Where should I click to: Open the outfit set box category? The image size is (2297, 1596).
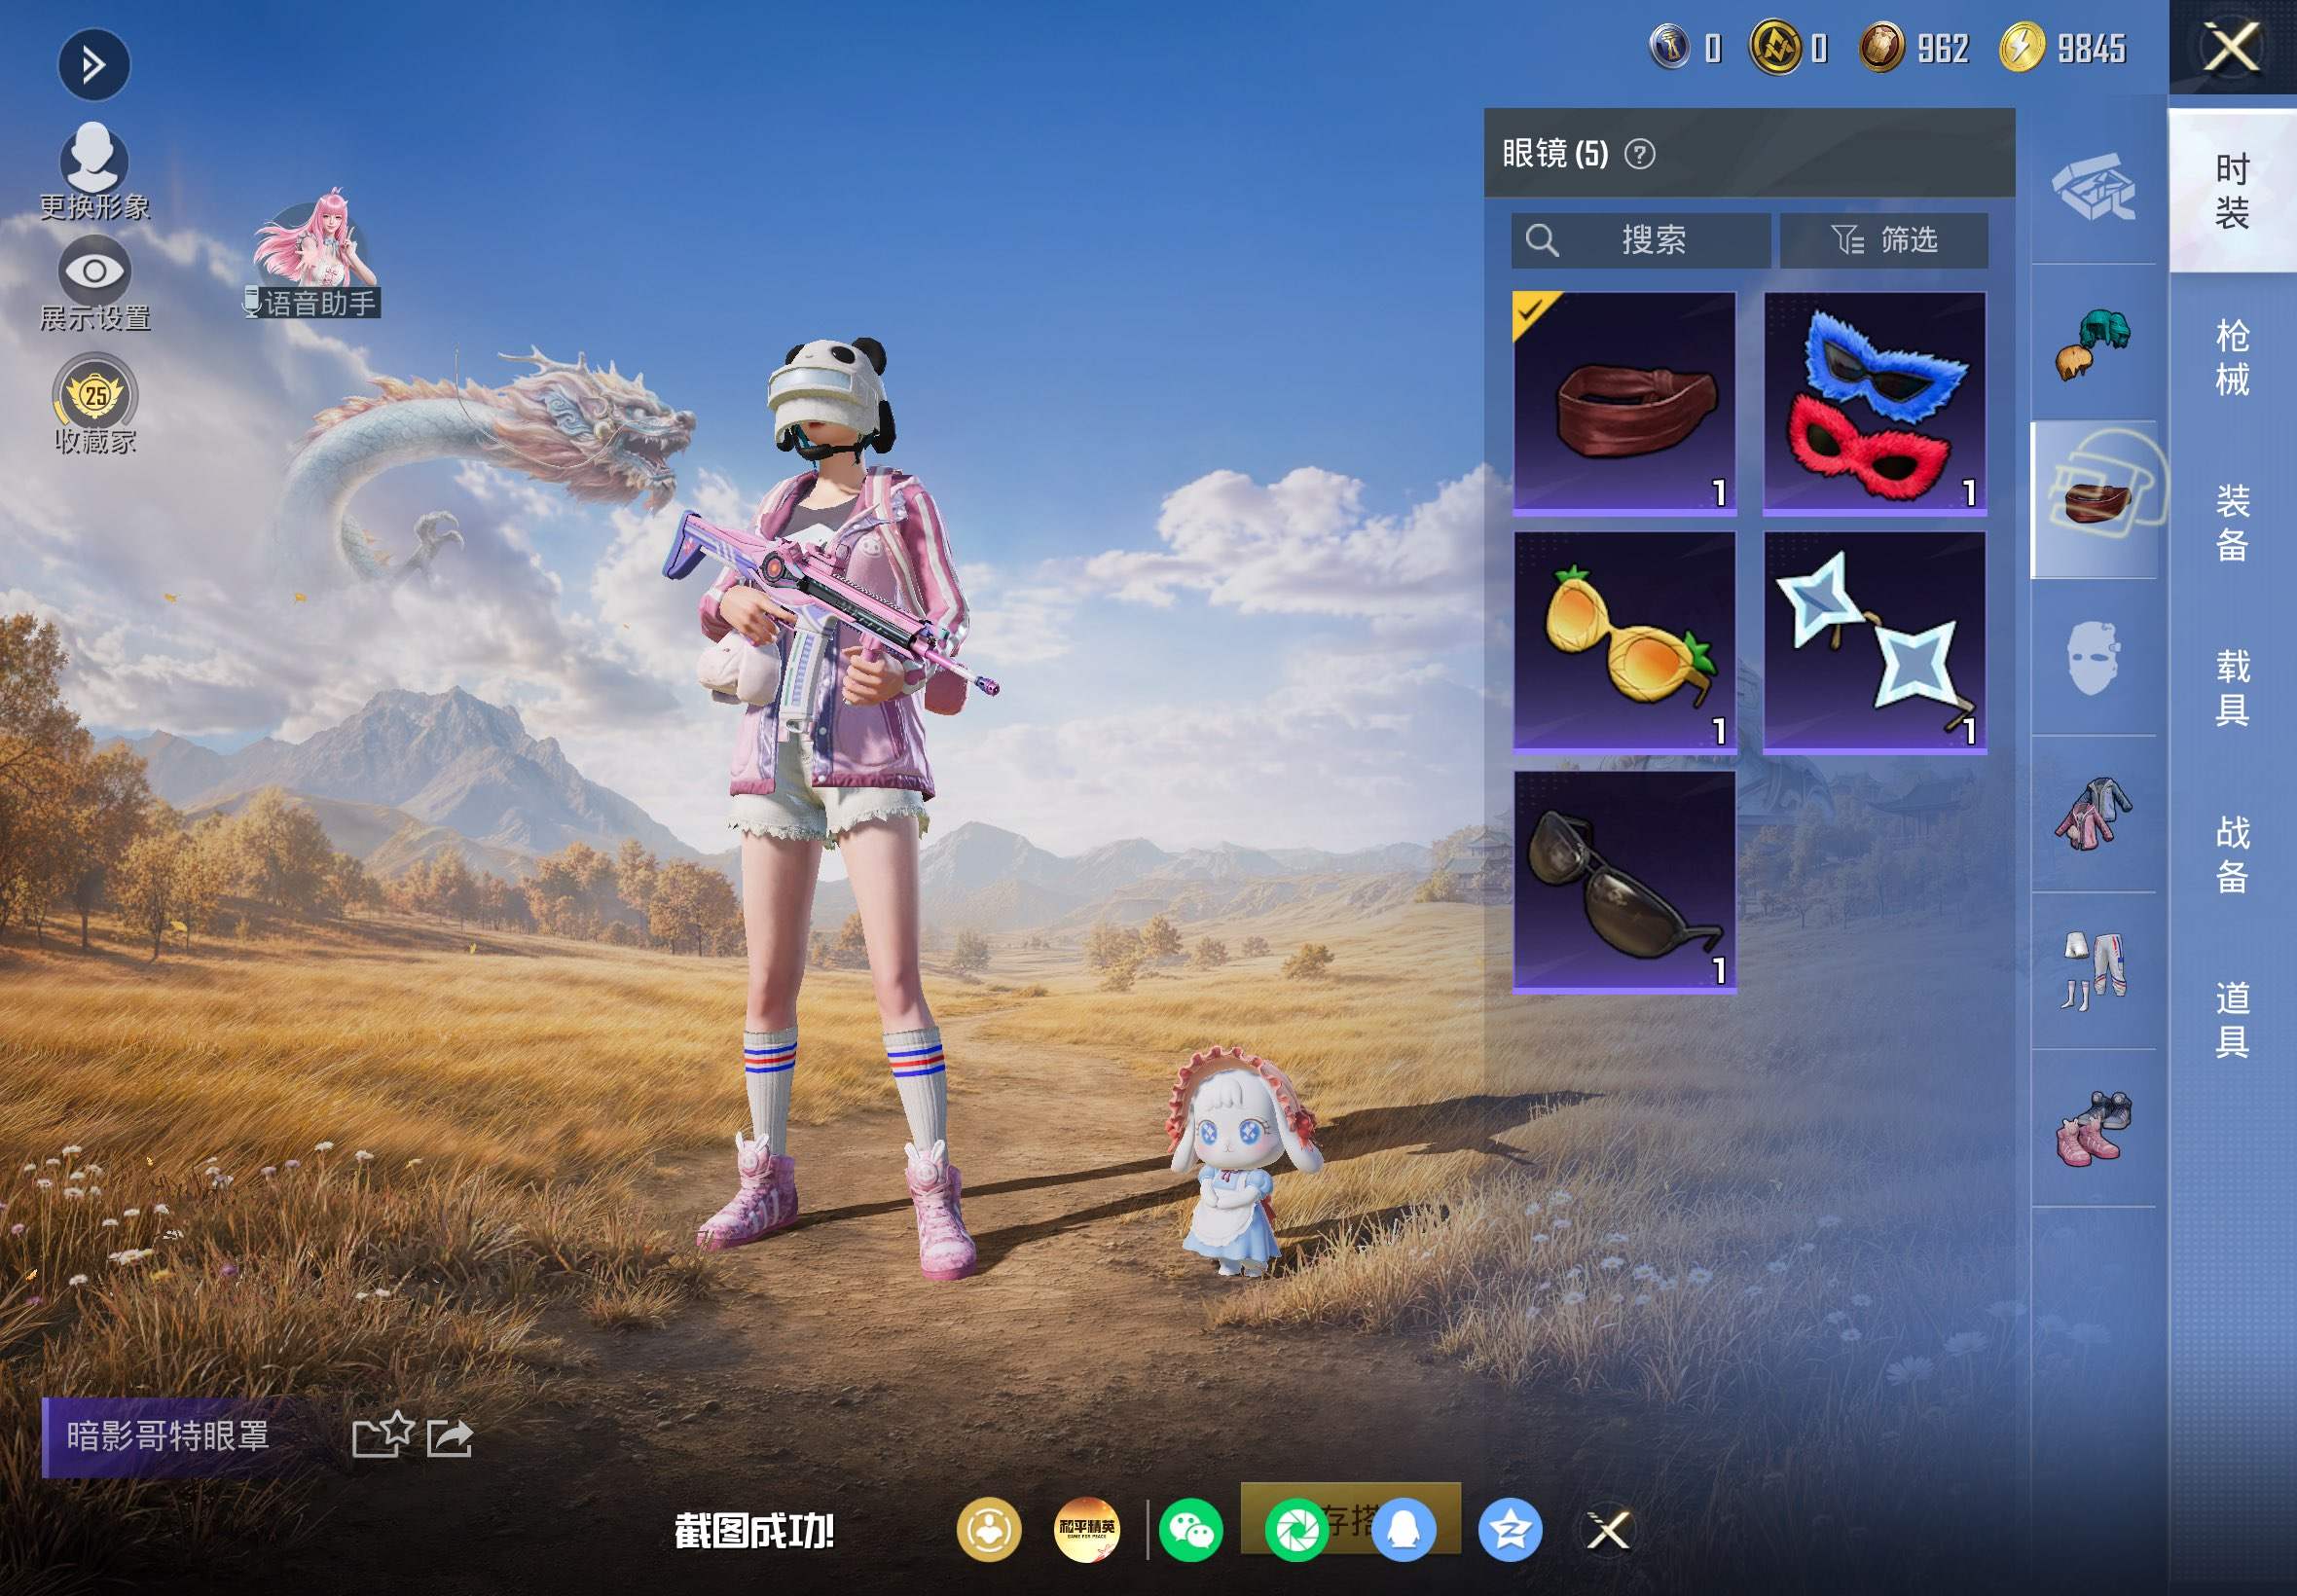click(2093, 187)
